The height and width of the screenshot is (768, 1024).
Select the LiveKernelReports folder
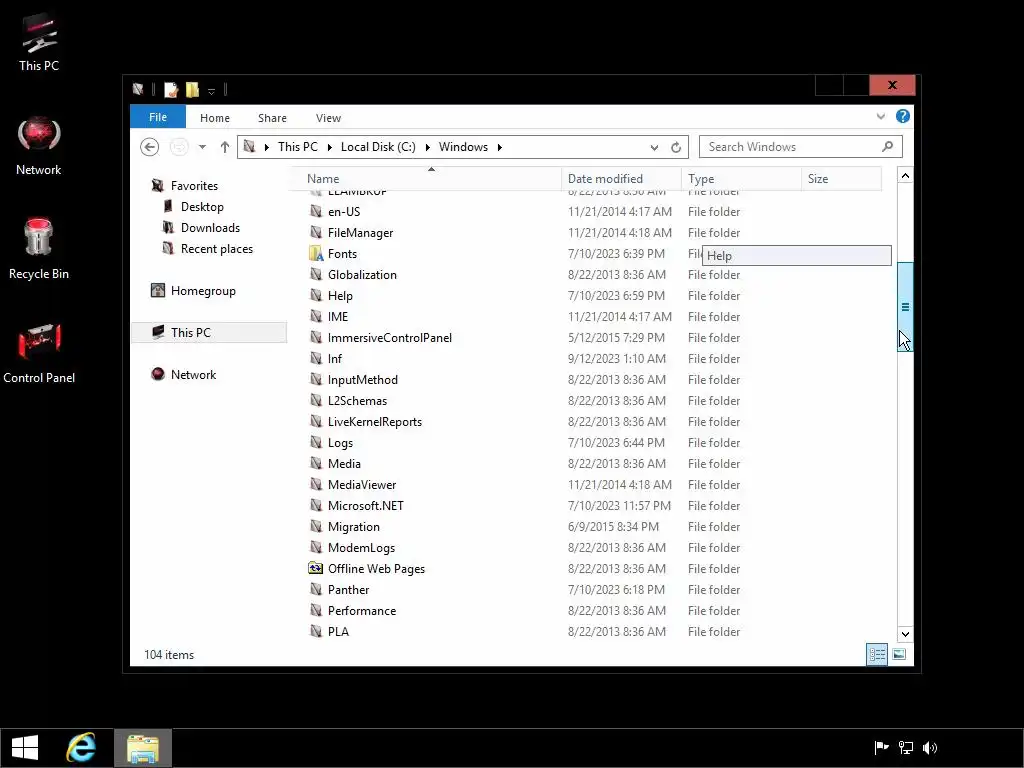[375, 422]
